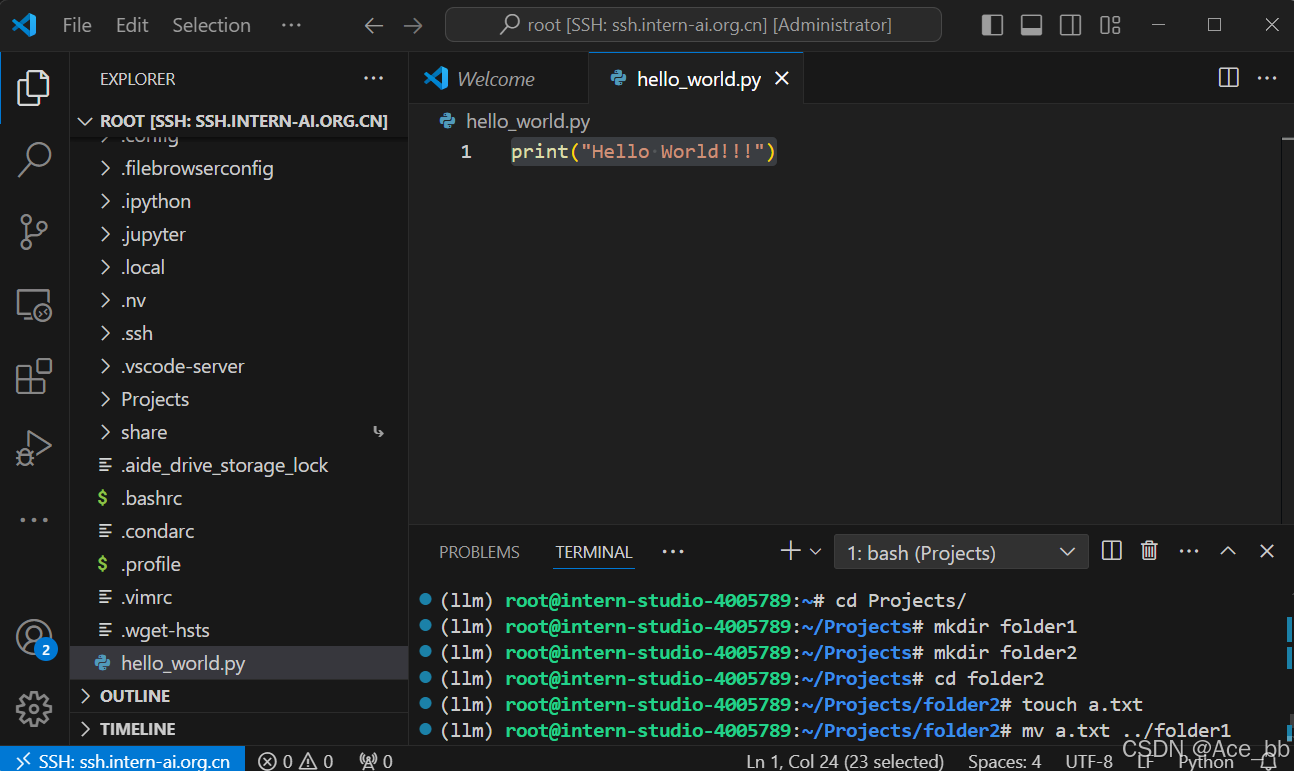The width and height of the screenshot is (1294, 771).
Task: Open the Manage gear menu
Action: pos(34,708)
